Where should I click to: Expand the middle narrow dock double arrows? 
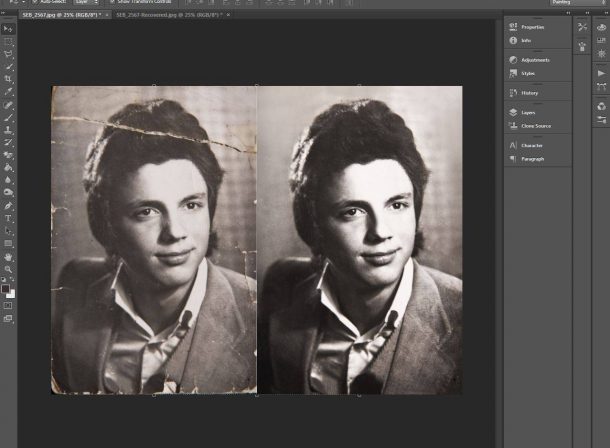tap(587, 13)
